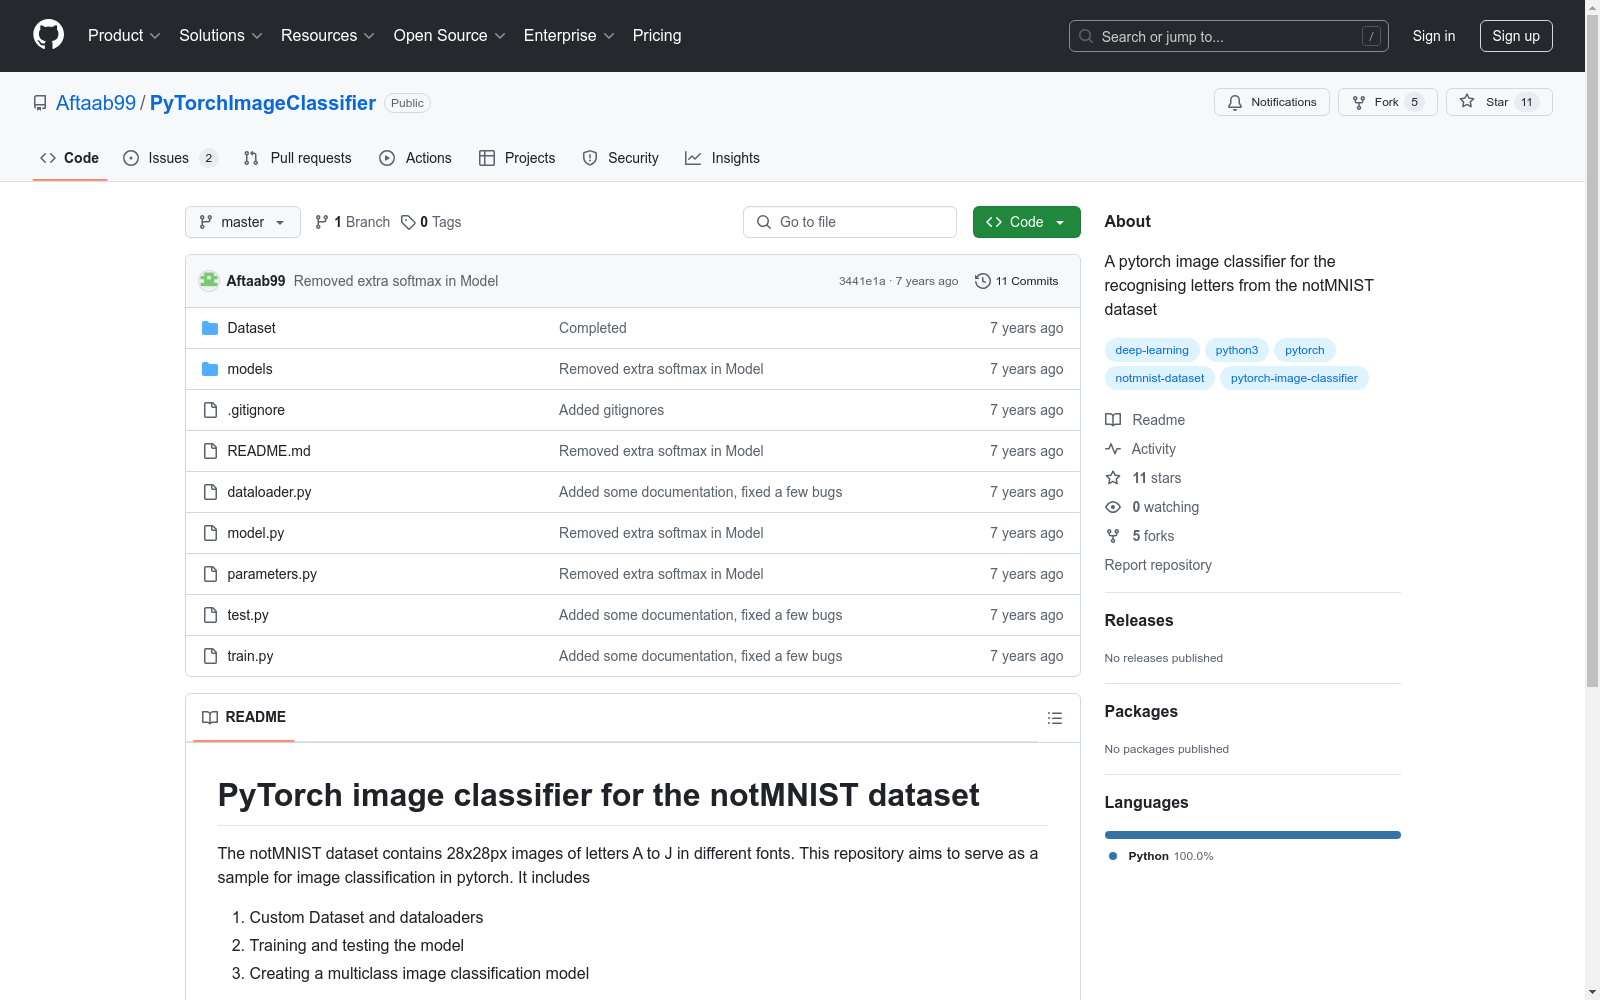Select the Code tab
This screenshot has width=1600, height=1000.
click(x=70, y=158)
